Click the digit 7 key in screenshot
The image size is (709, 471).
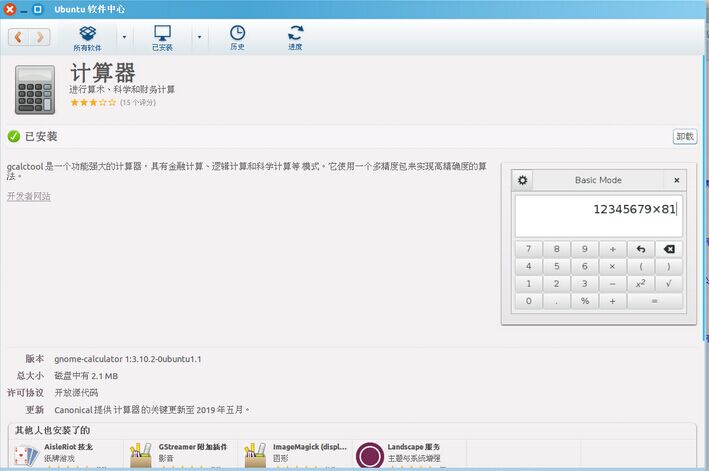(x=529, y=249)
